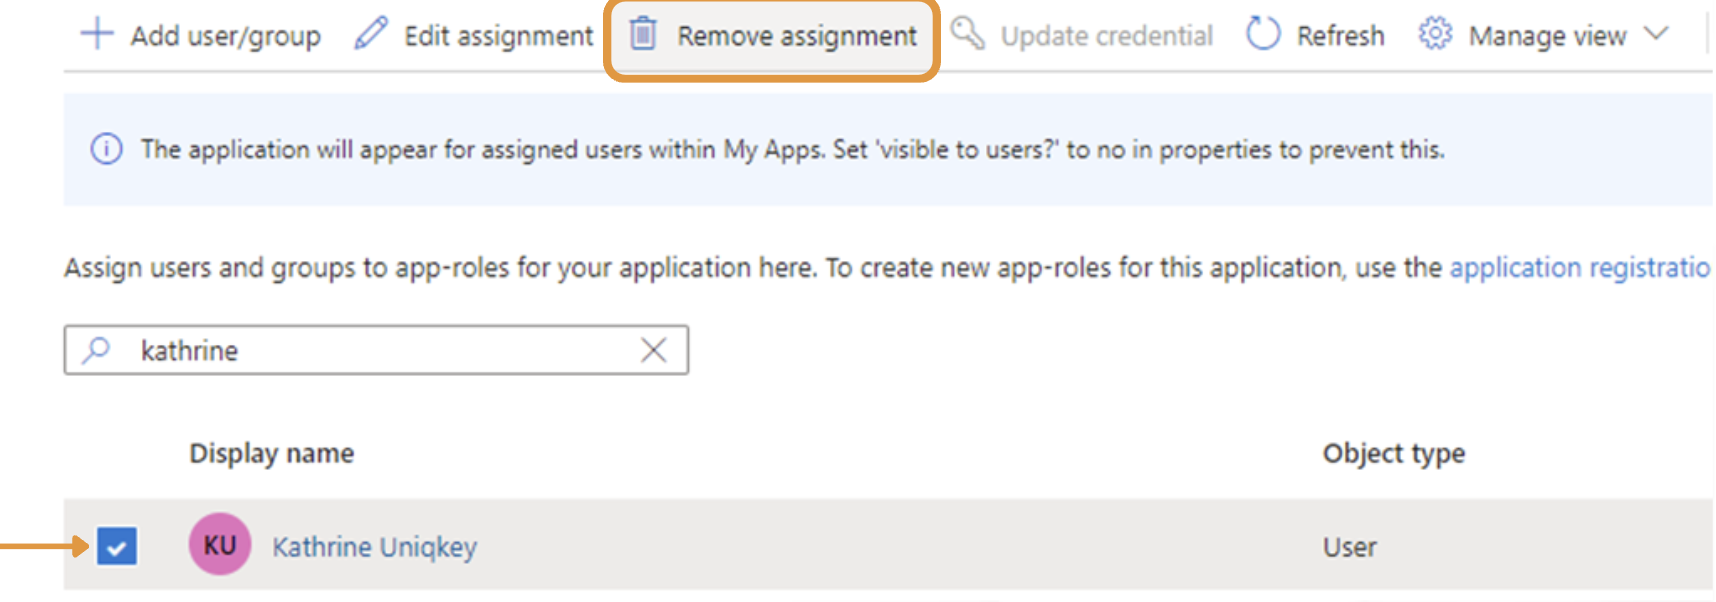Click the User object type cell

(1350, 547)
